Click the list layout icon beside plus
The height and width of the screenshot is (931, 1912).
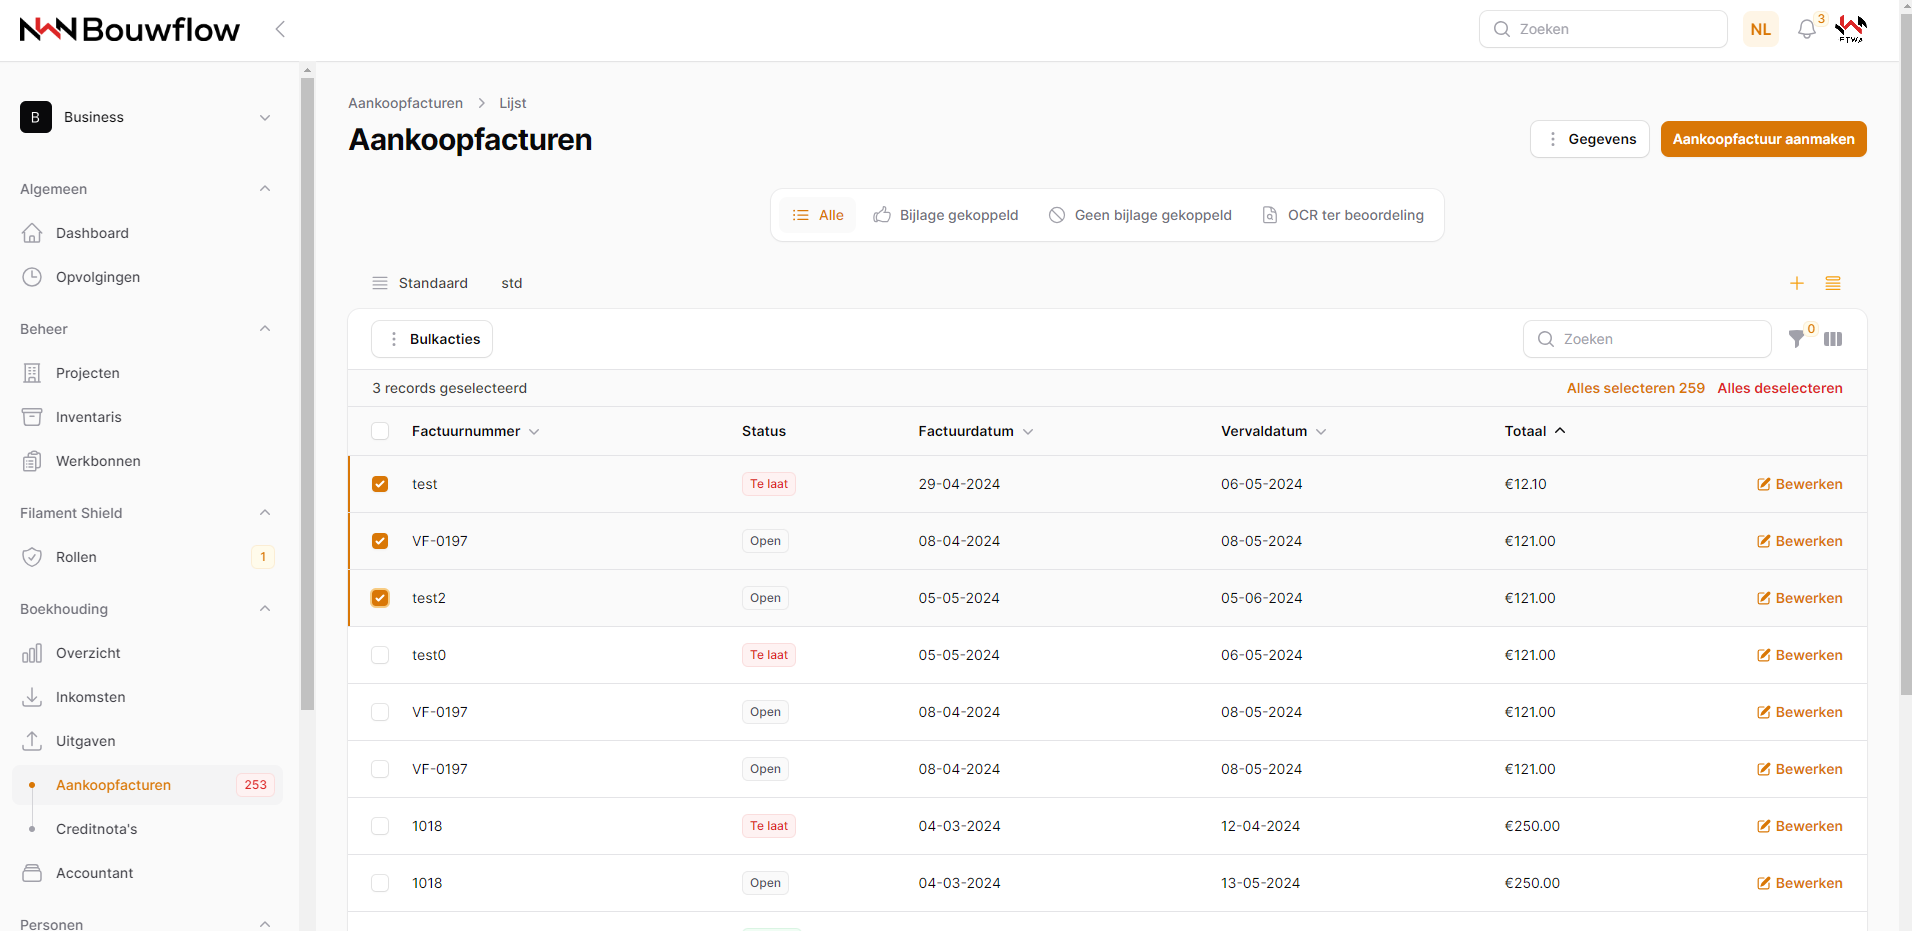click(x=1833, y=283)
